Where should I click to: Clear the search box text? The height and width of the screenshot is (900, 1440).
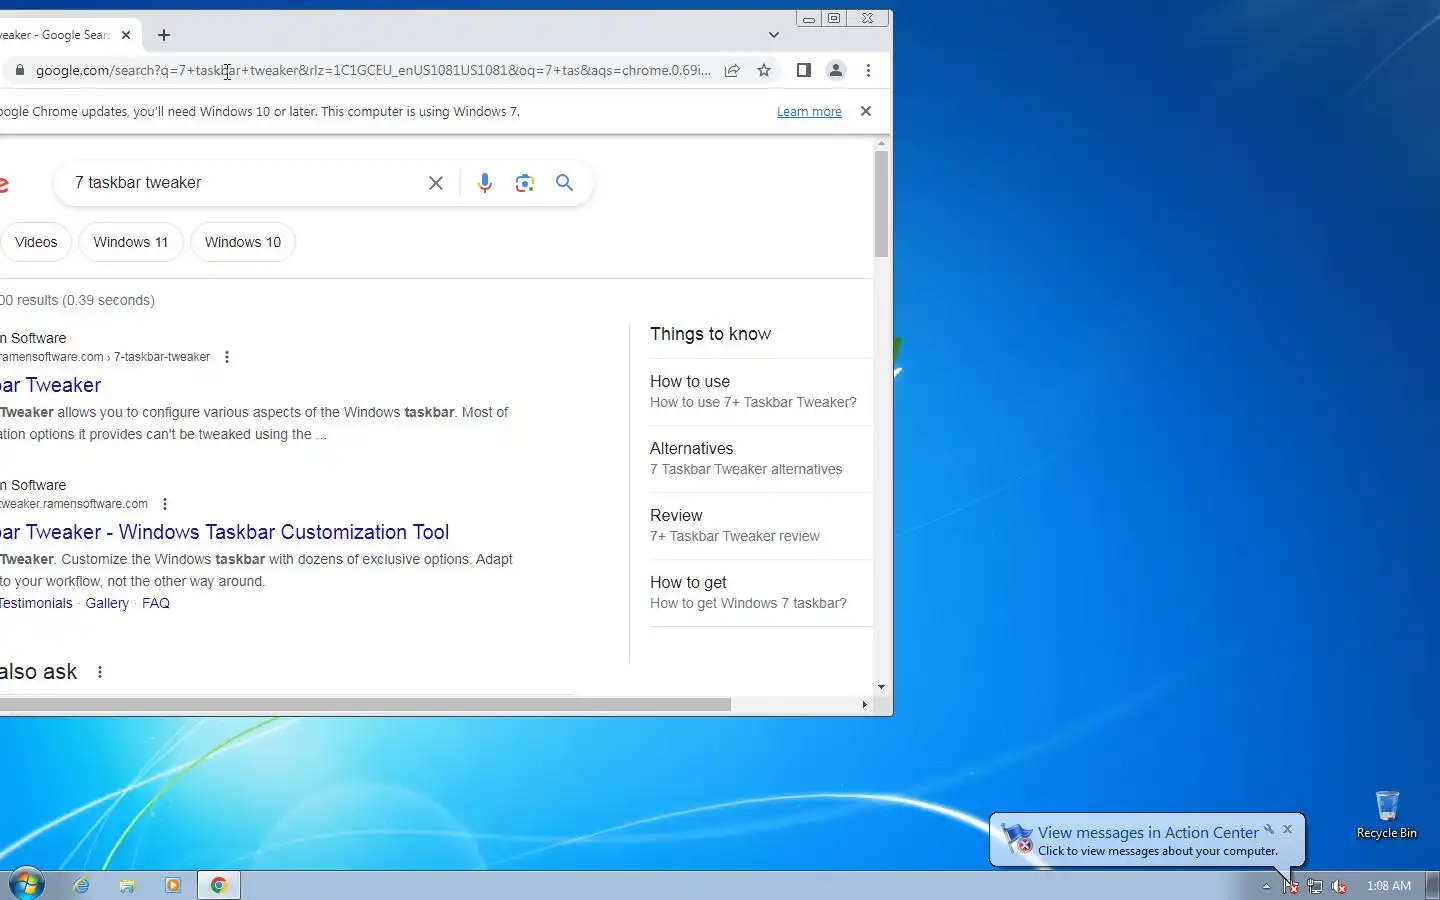pyautogui.click(x=436, y=183)
